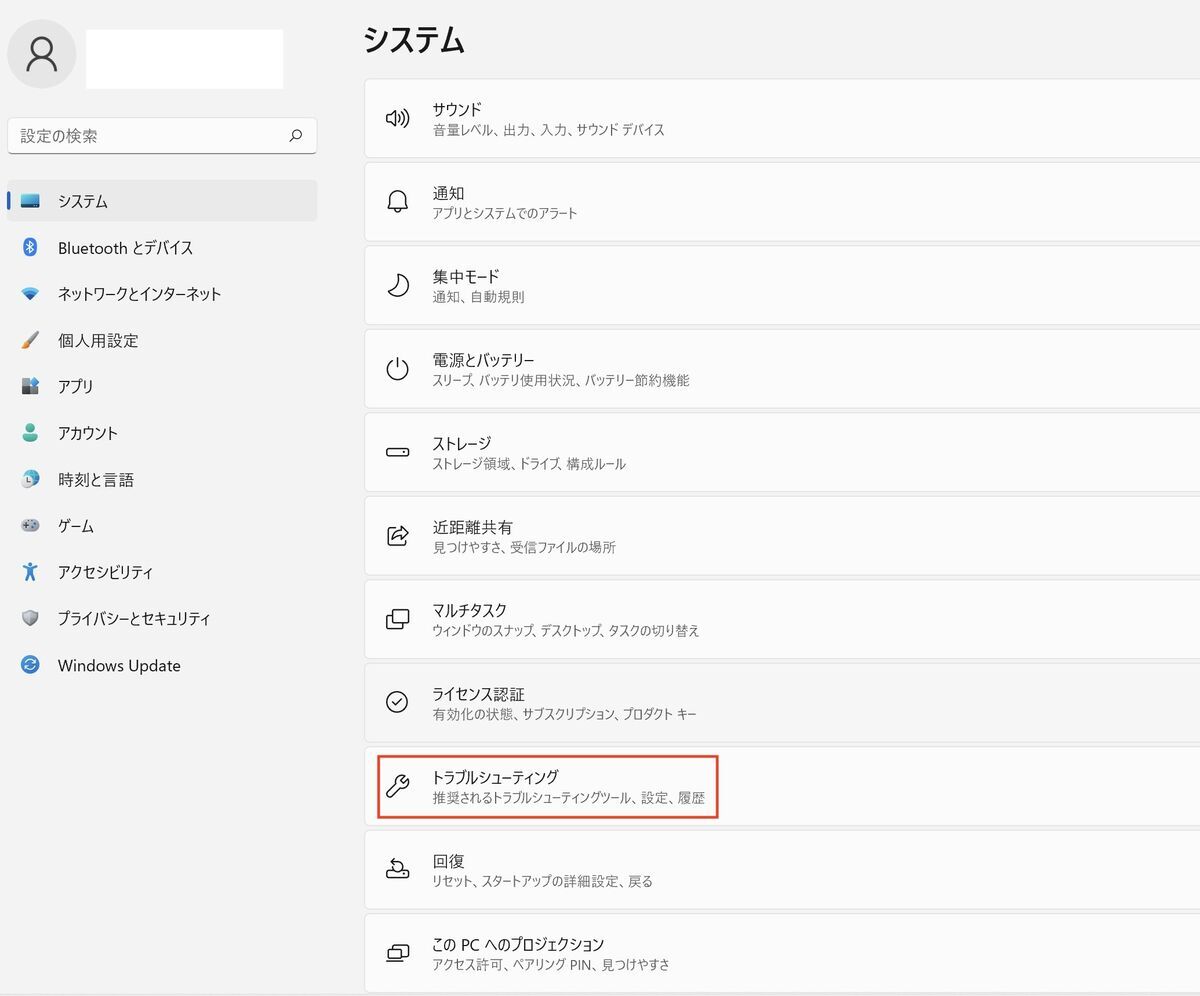Open サウンド settings row

point(782,118)
